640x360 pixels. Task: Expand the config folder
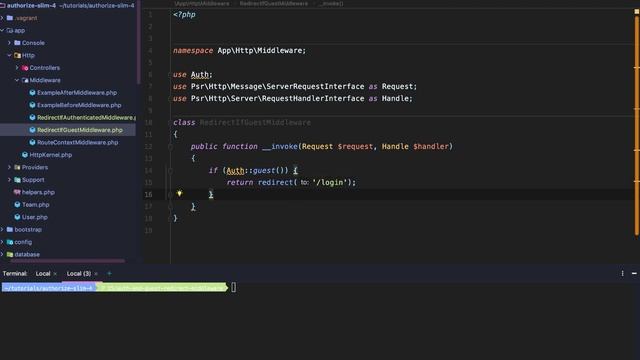tap(2, 242)
